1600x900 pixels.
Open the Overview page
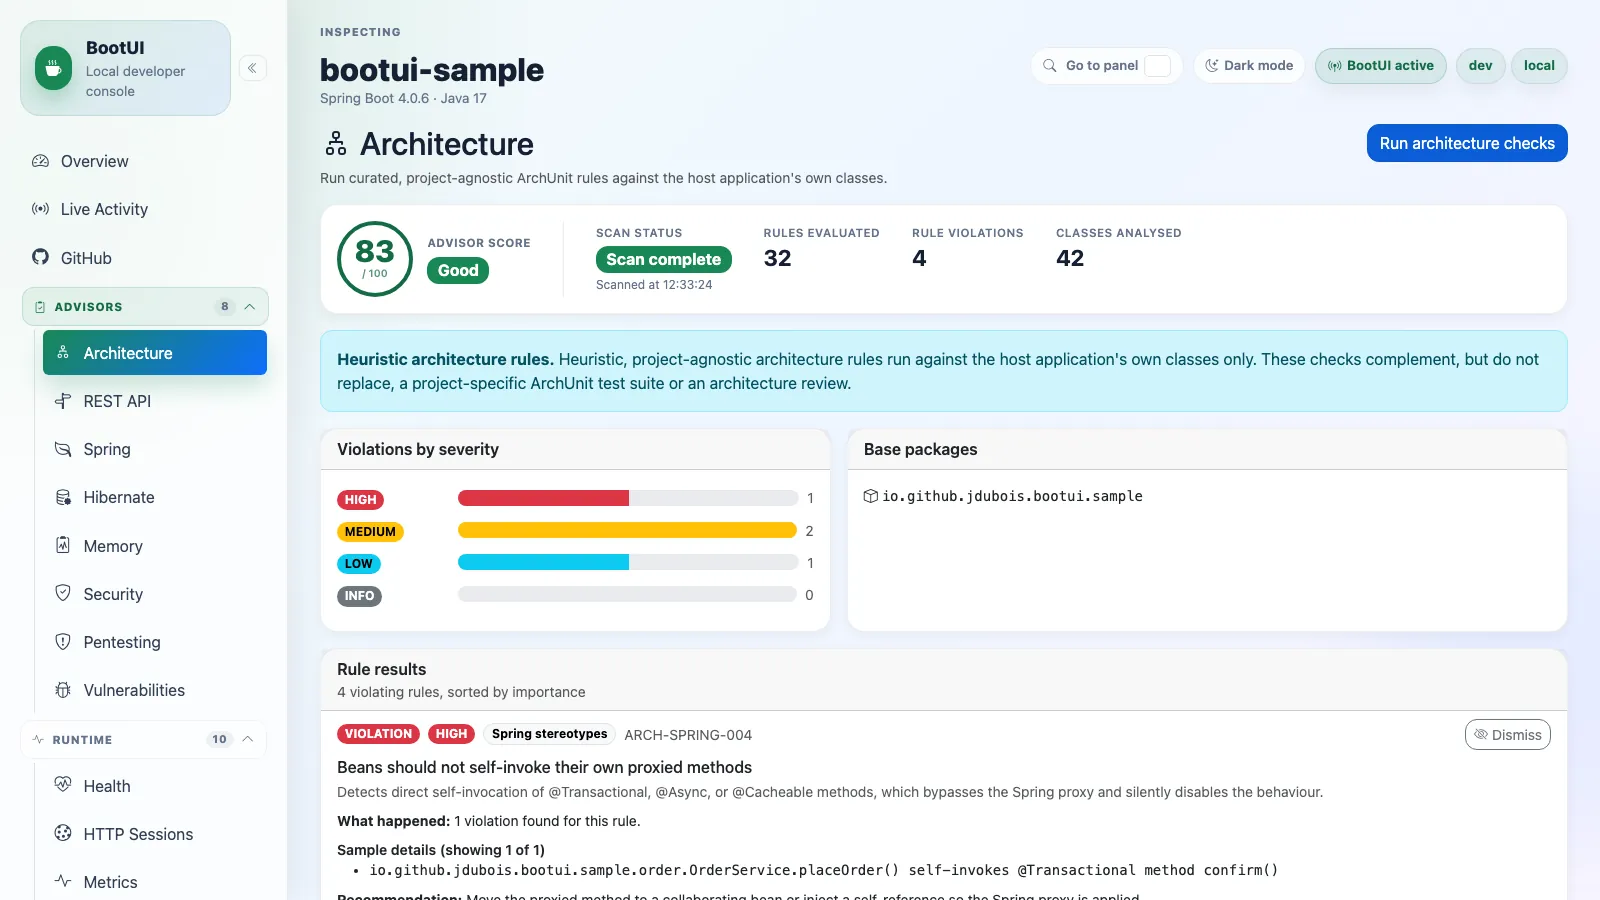(x=145, y=161)
